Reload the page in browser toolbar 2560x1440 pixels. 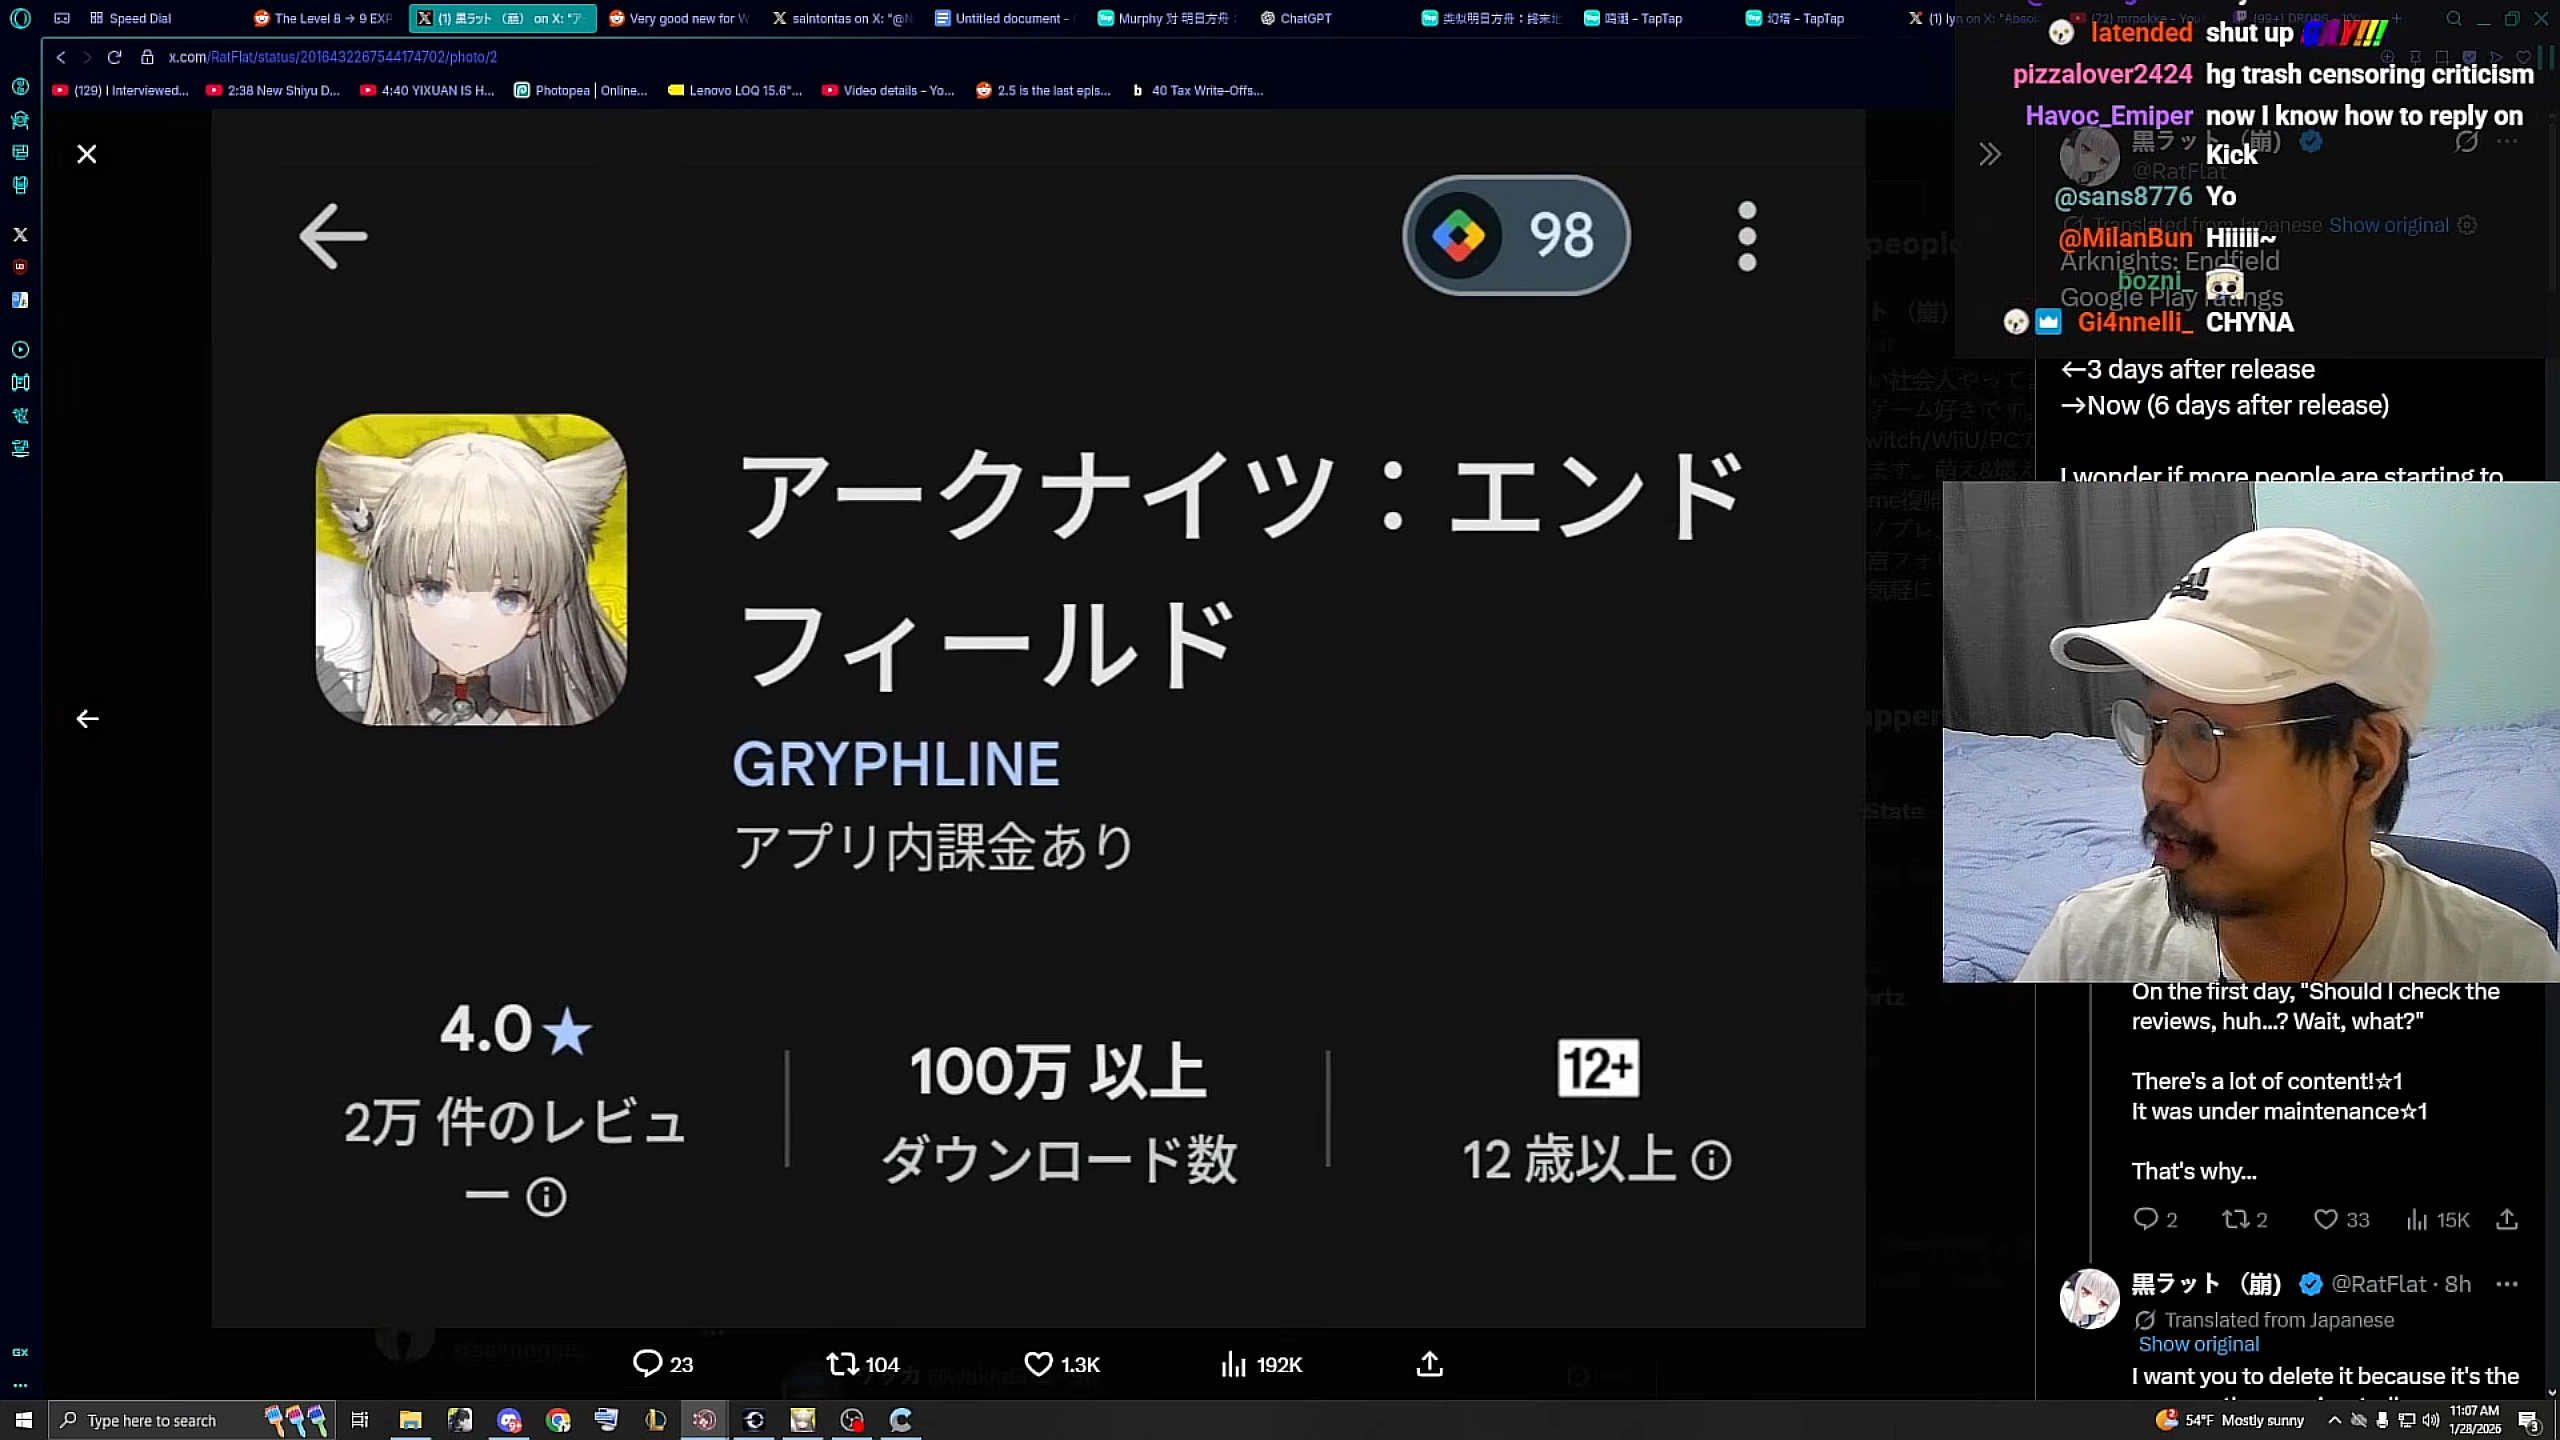114,57
